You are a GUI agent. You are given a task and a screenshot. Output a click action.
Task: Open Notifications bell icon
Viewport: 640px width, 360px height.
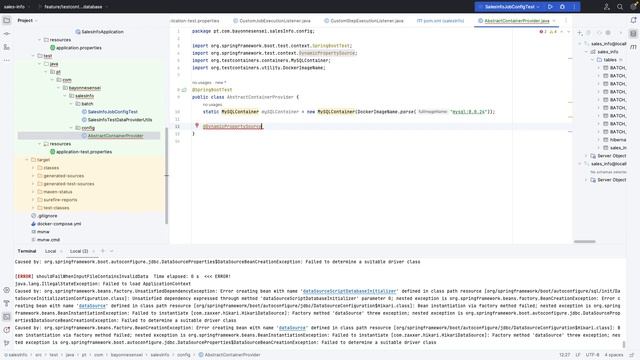pyautogui.click(x=633, y=20)
